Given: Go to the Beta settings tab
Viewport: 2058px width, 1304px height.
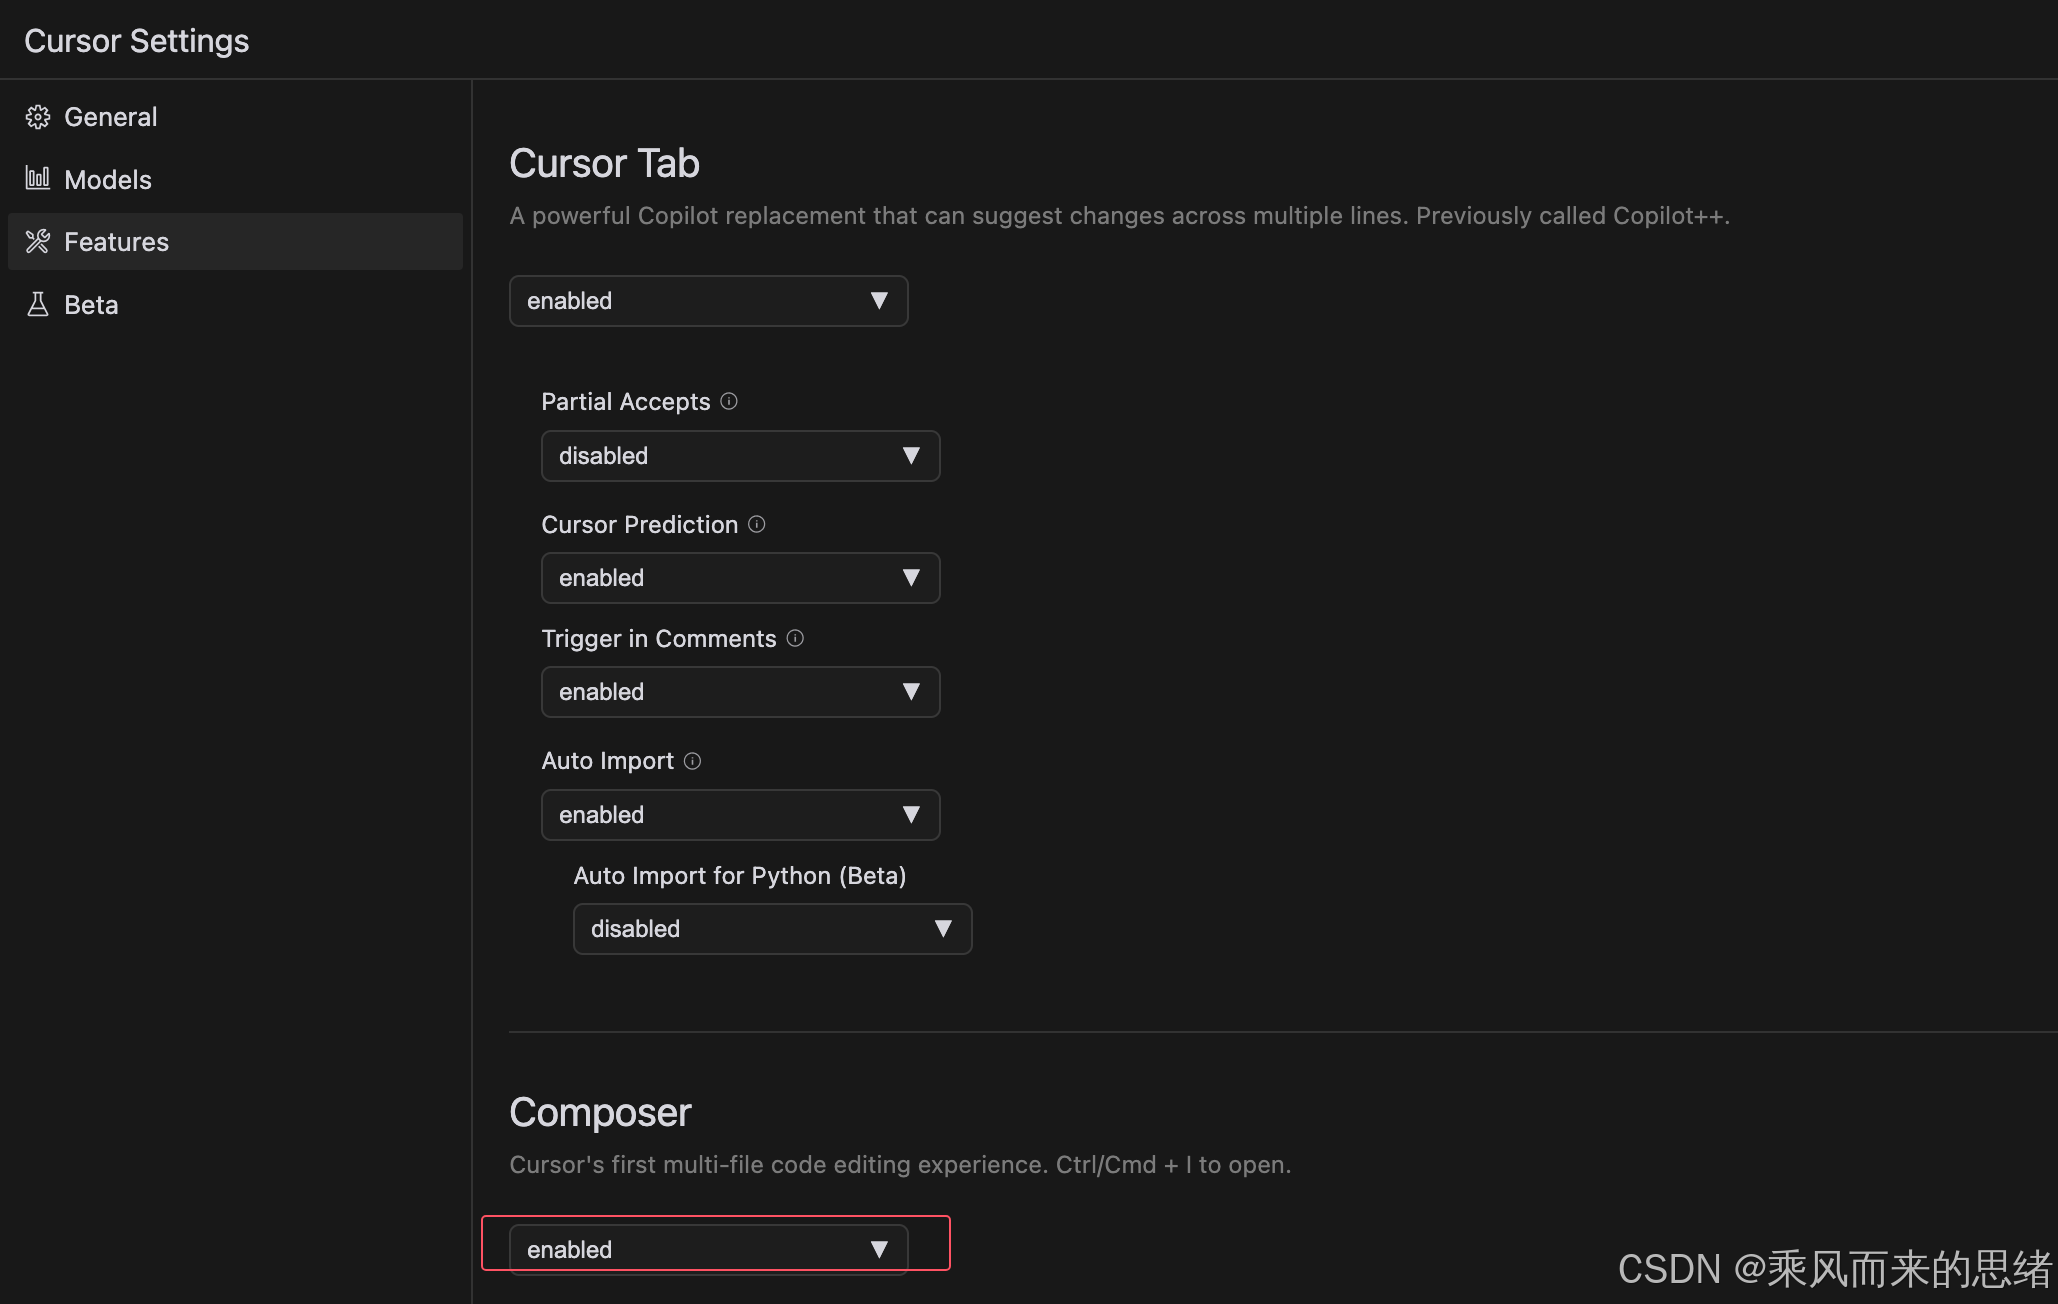Looking at the screenshot, I should (235, 304).
